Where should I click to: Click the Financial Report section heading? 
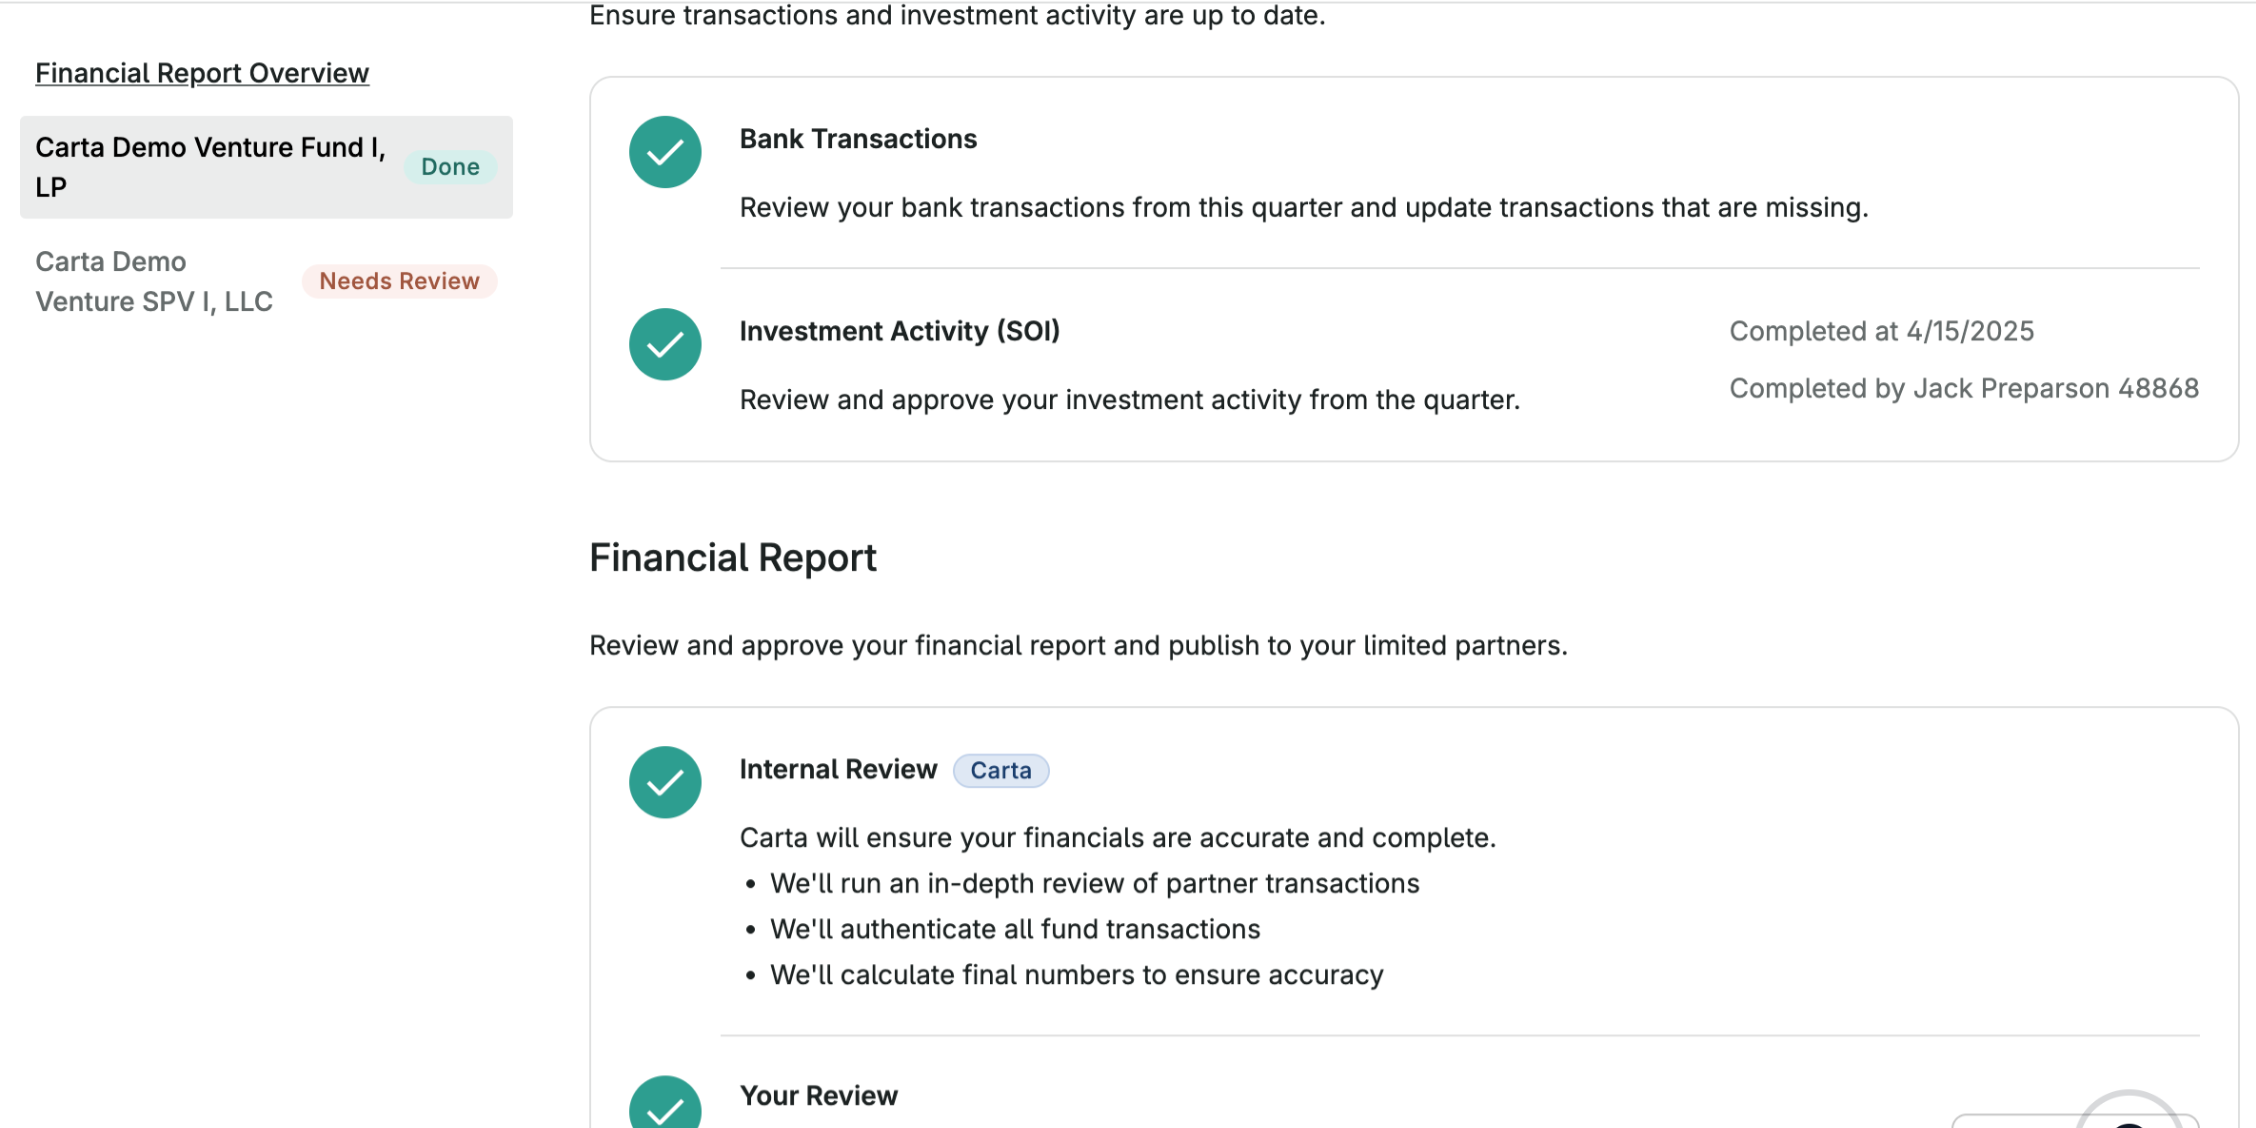click(x=733, y=557)
